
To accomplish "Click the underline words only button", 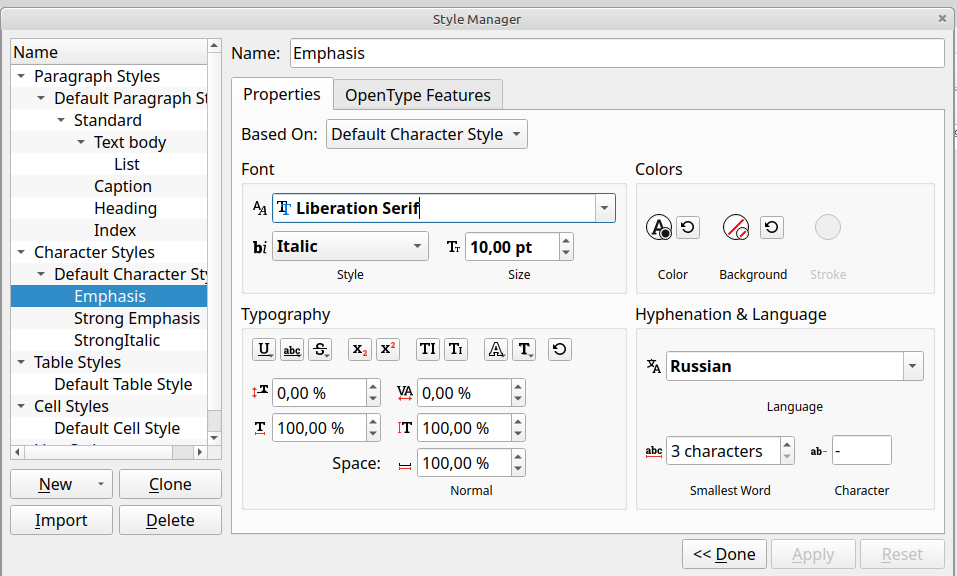I will pyautogui.click(x=292, y=349).
